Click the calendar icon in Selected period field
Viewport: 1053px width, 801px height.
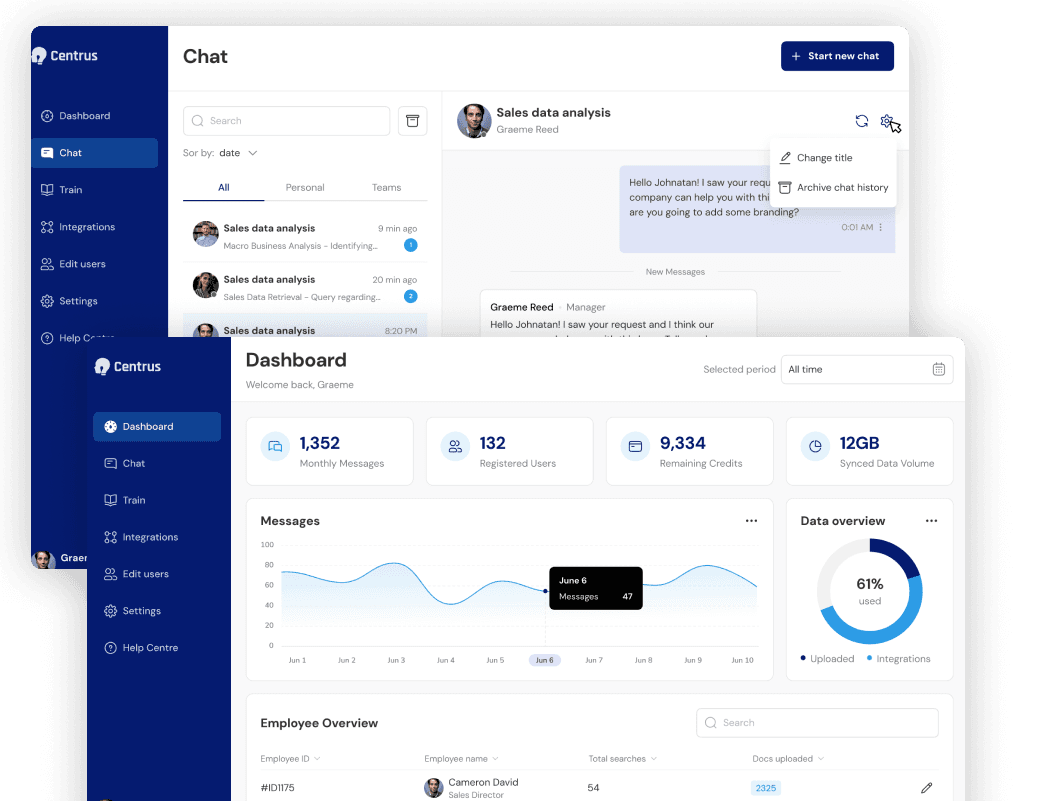(938, 369)
